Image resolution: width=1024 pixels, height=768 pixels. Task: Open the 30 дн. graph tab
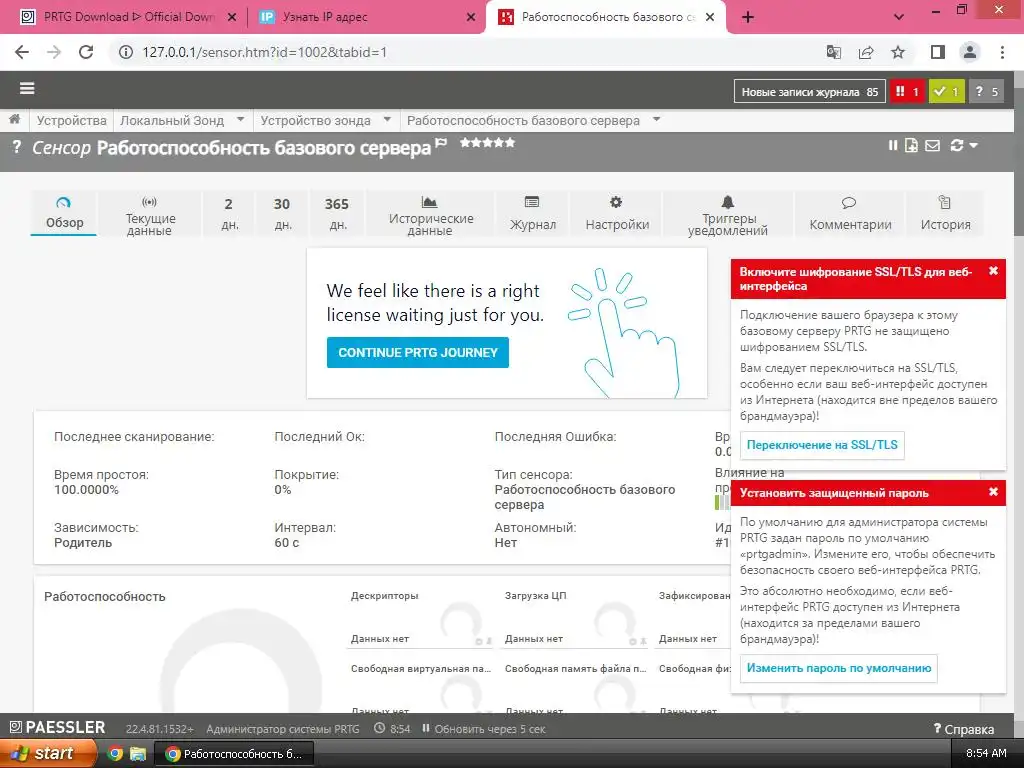[282, 213]
